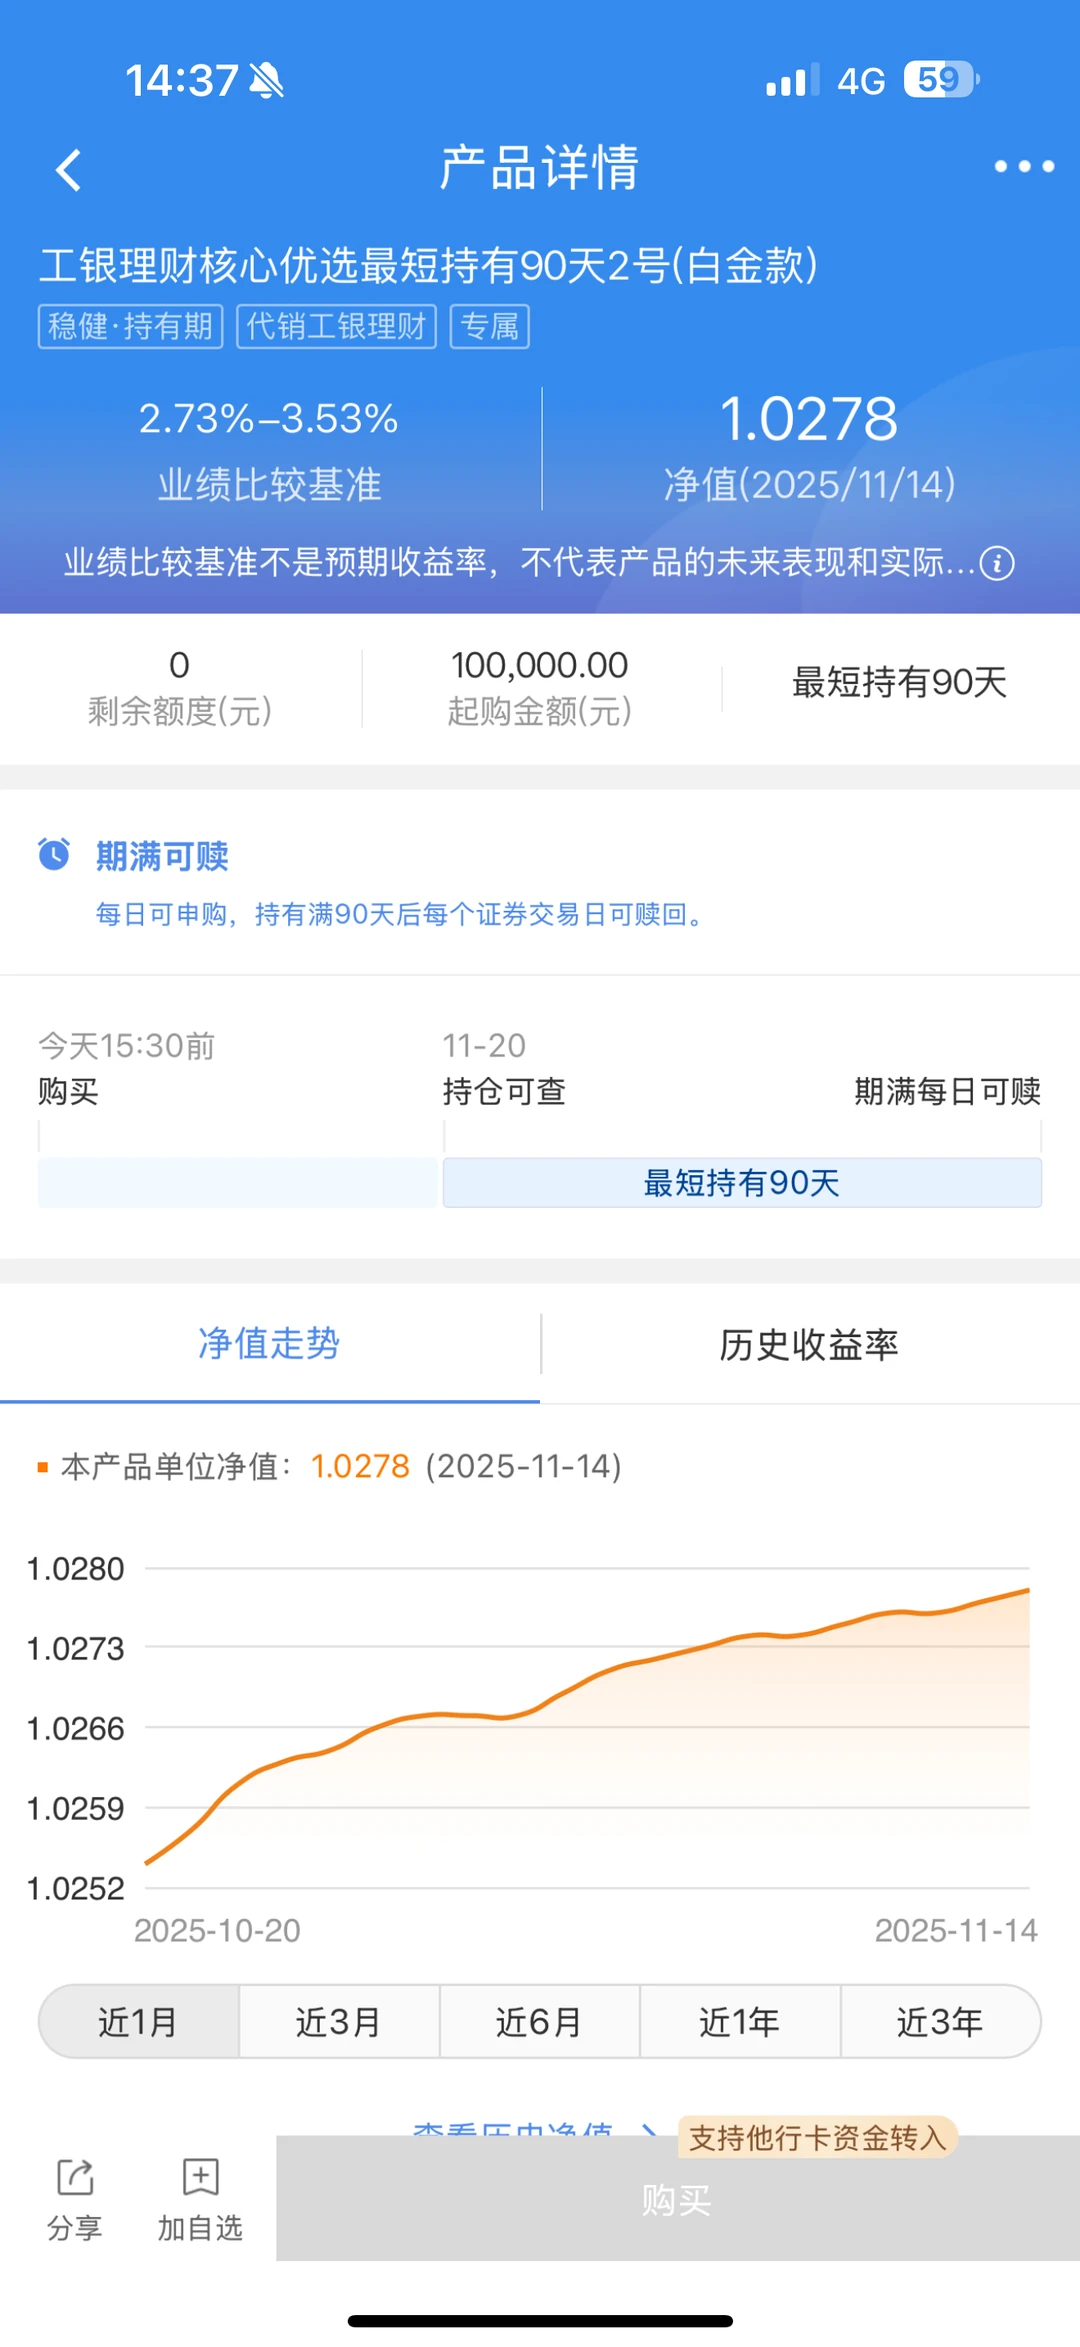Tap the 剩余额度(元) label
The height and width of the screenshot is (2347, 1080).
point(180,711)
